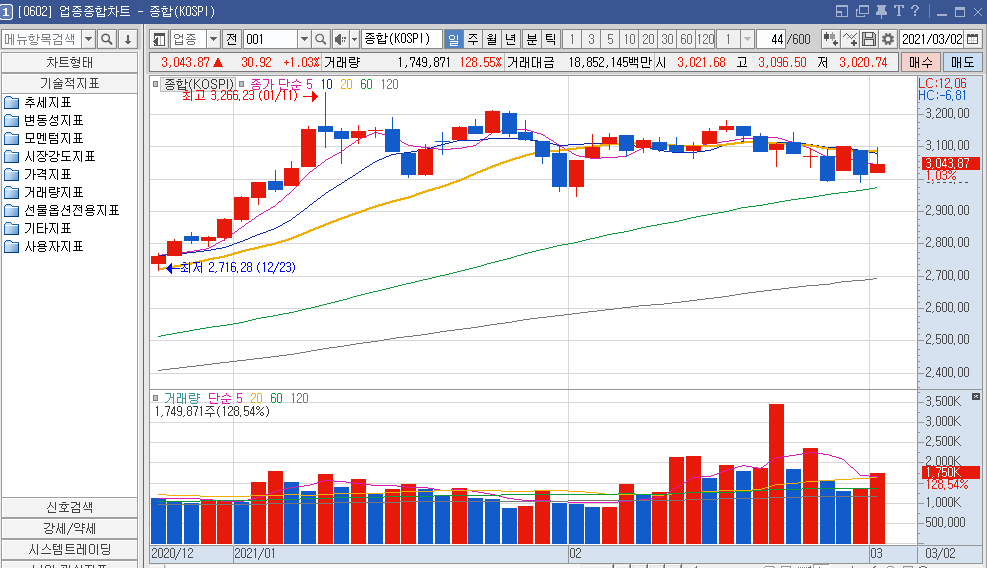The height and width of the screenshot is (568, 987).
Task: Open the 차트형태 panel tab
Action: 69,62
